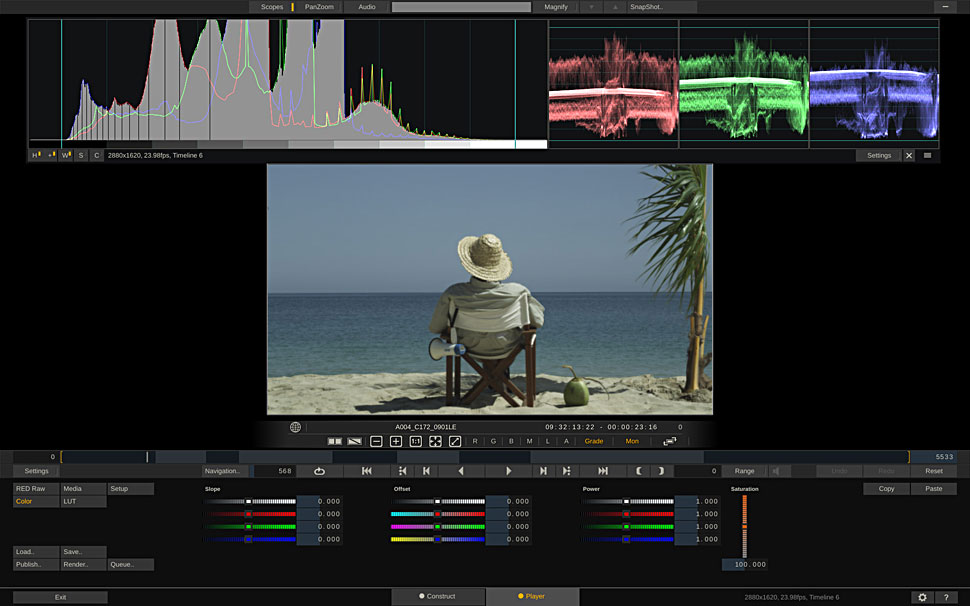Click the fit-to-view arrows icon

pyautogui.click(x=435, y=441)
